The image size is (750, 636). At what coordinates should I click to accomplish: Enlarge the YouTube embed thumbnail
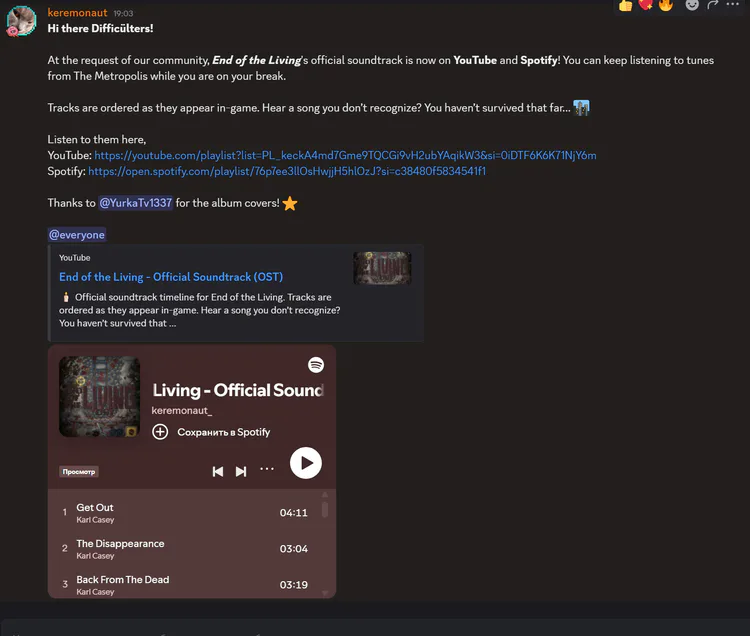[x=382, y=268]
